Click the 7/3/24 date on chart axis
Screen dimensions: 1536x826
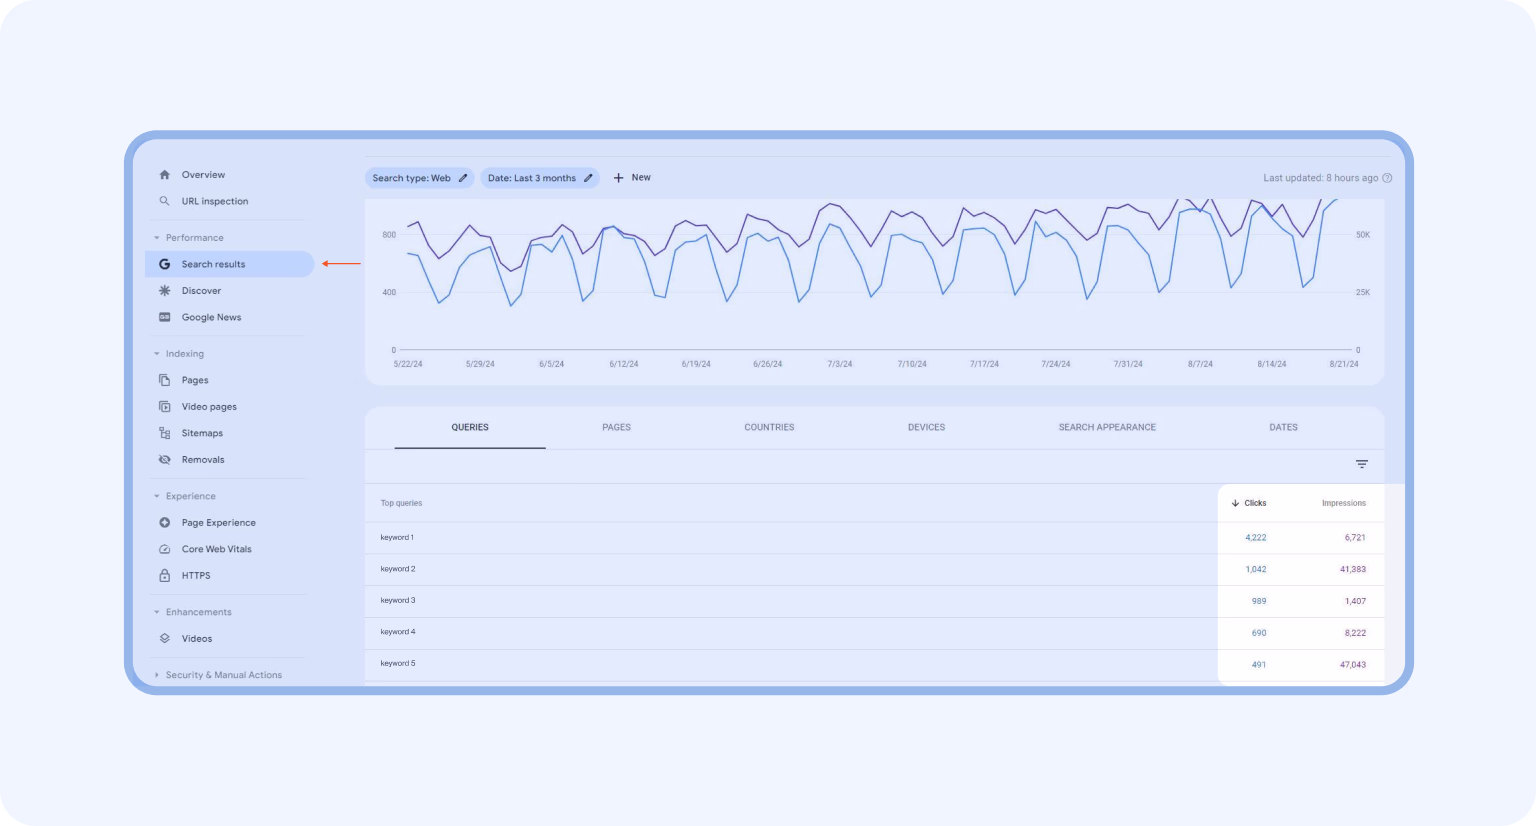click(x=840, y=364)
